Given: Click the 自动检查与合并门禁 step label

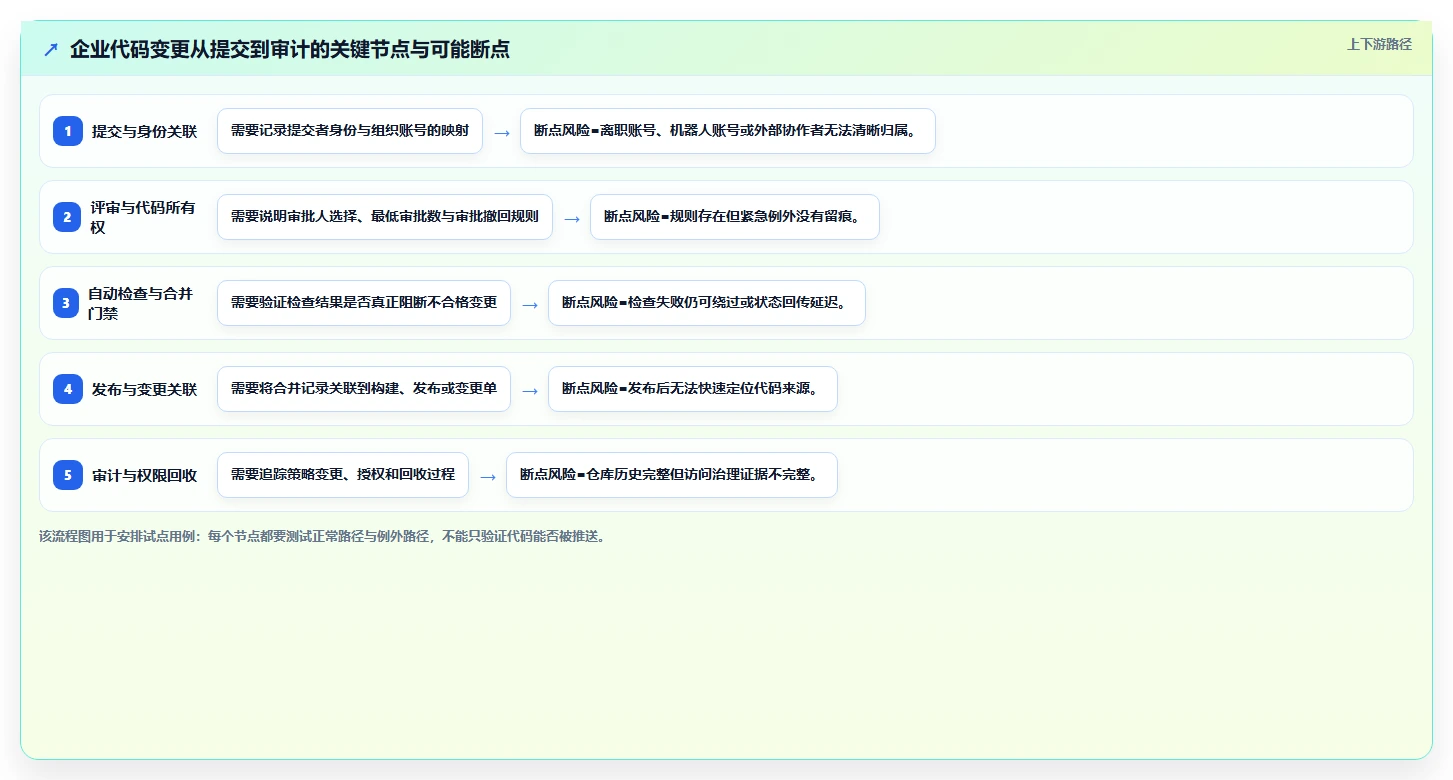Looking at the screenshot, I should point(142,303).
